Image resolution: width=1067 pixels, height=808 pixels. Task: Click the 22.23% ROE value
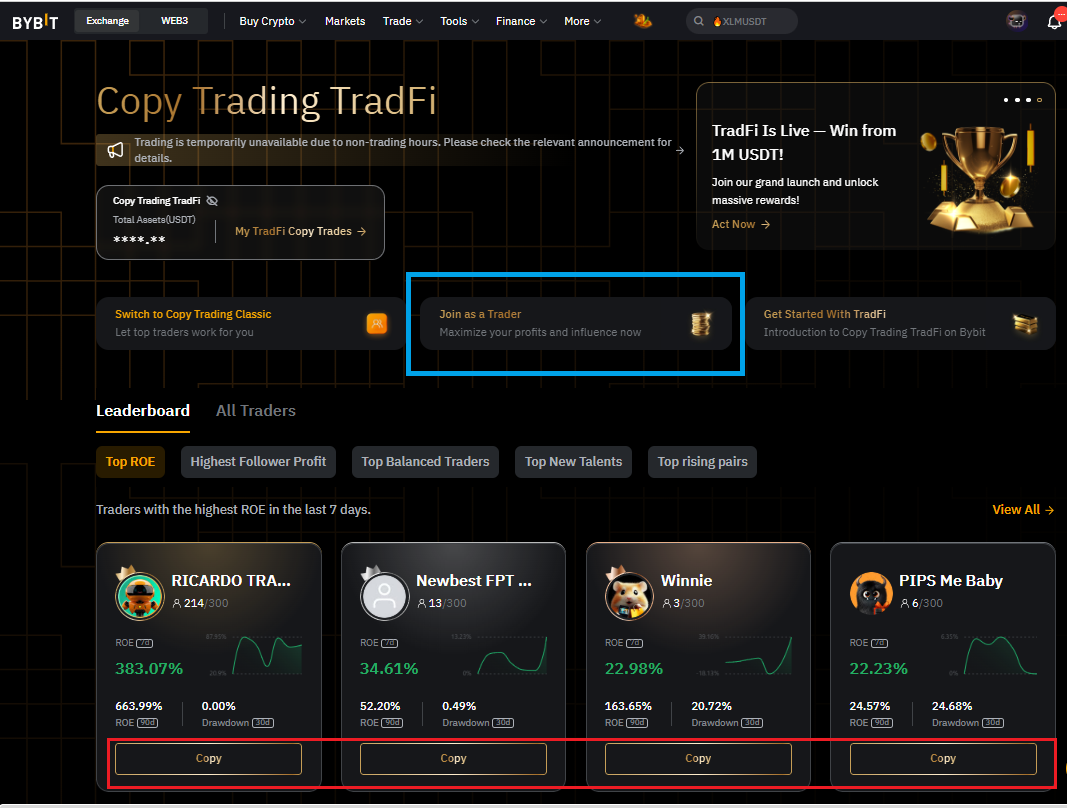(x=879, y=668)
